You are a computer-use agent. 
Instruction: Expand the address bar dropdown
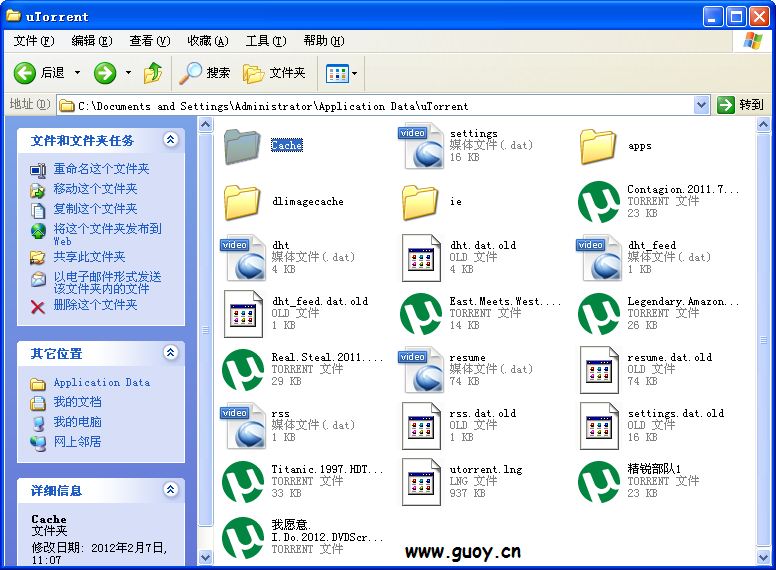701,105
